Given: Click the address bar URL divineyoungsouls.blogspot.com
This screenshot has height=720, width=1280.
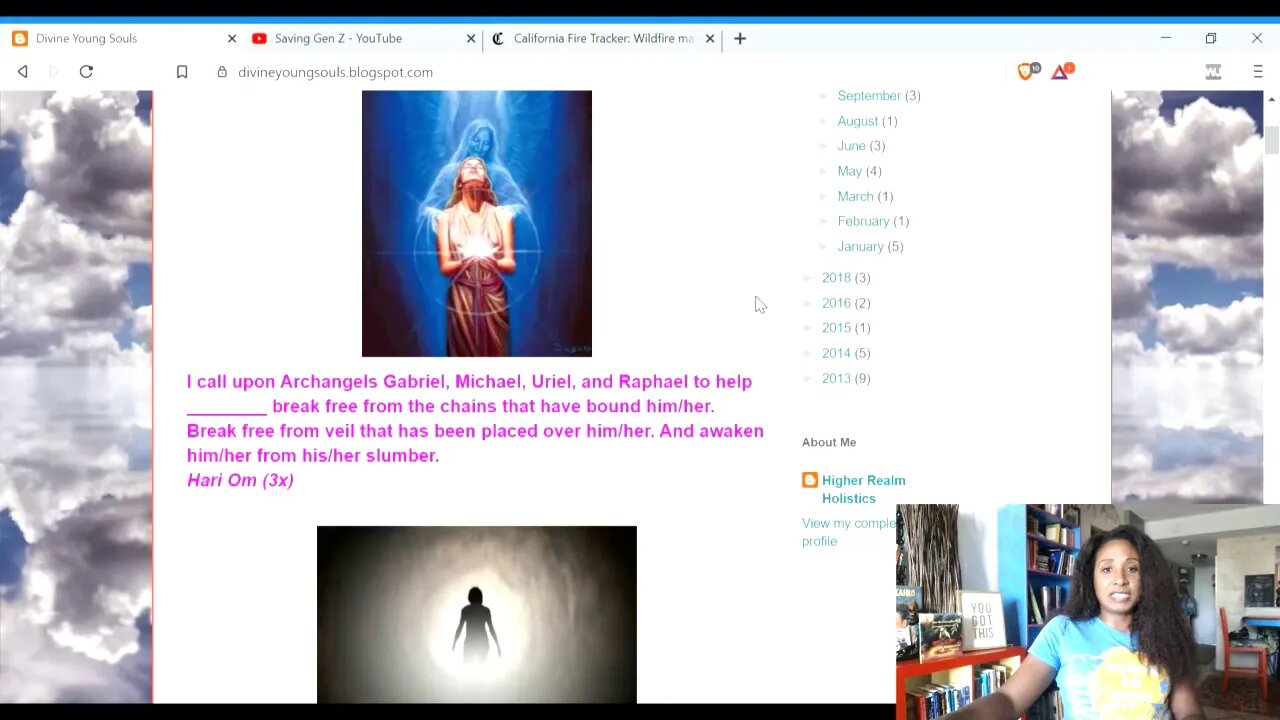Looking at the screenshot, I should [x=335, y=72].
